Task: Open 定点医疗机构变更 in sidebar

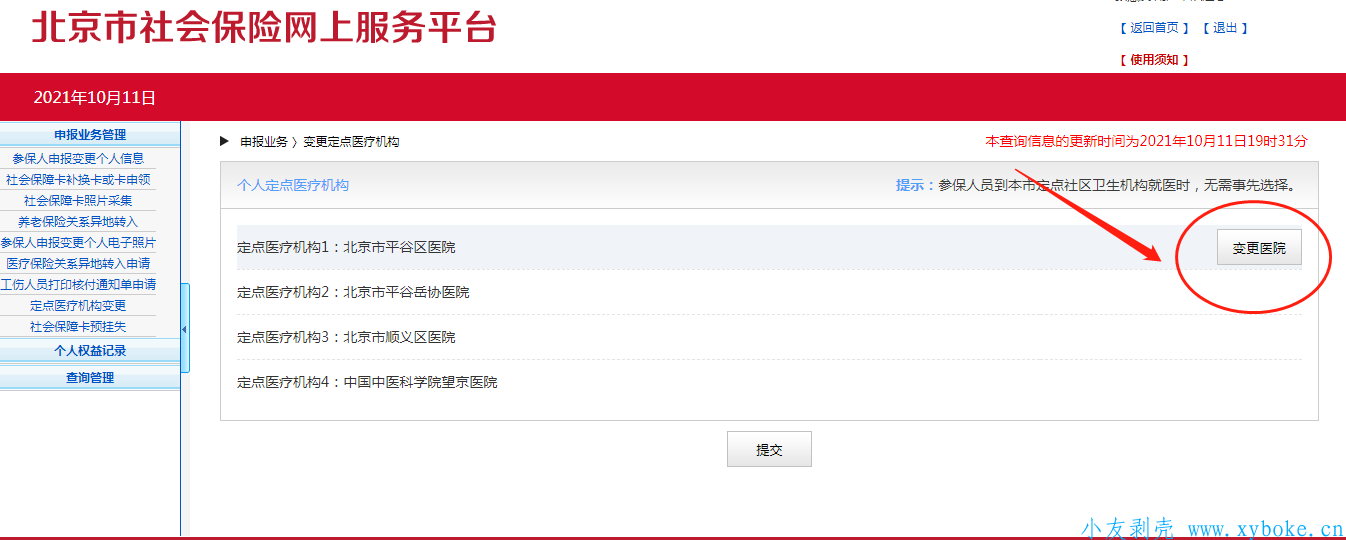Action: (78, 306)
